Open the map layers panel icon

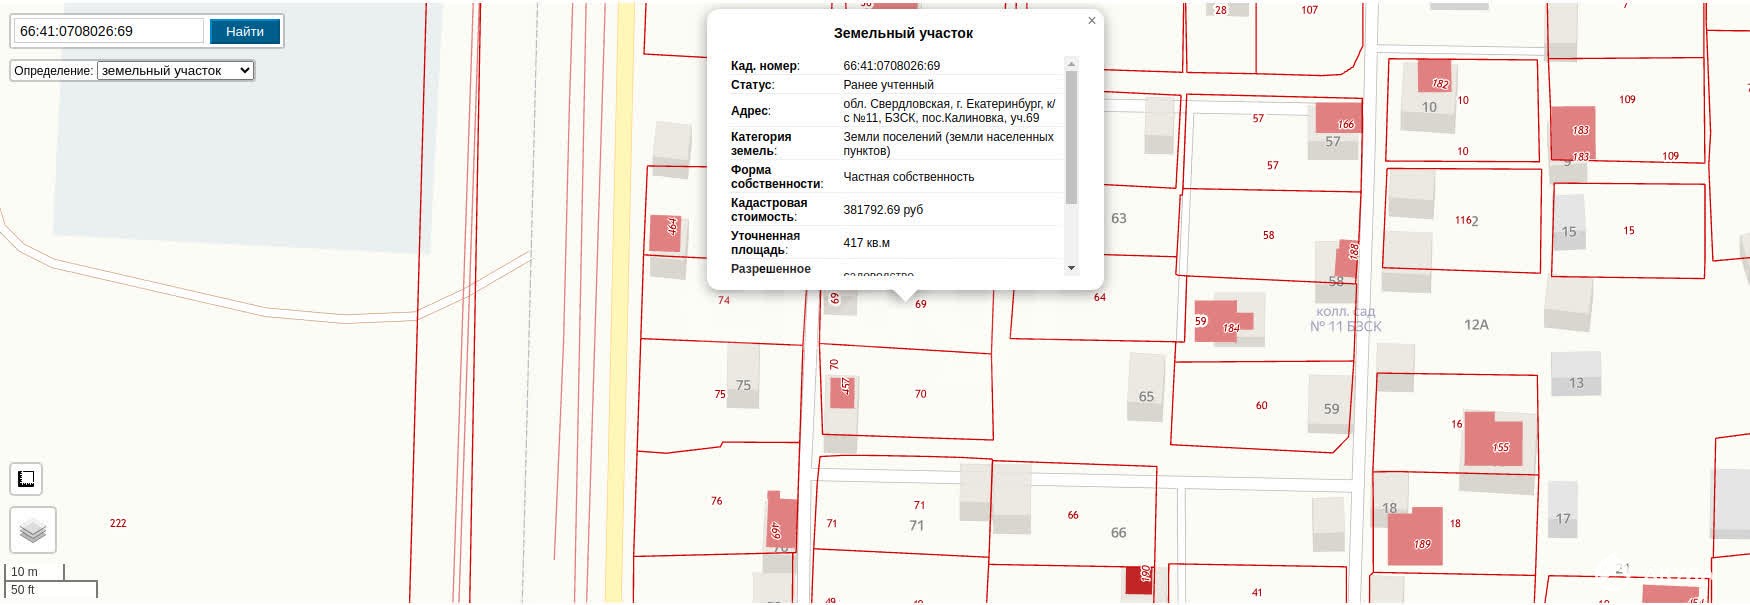(x=33, y=530)
